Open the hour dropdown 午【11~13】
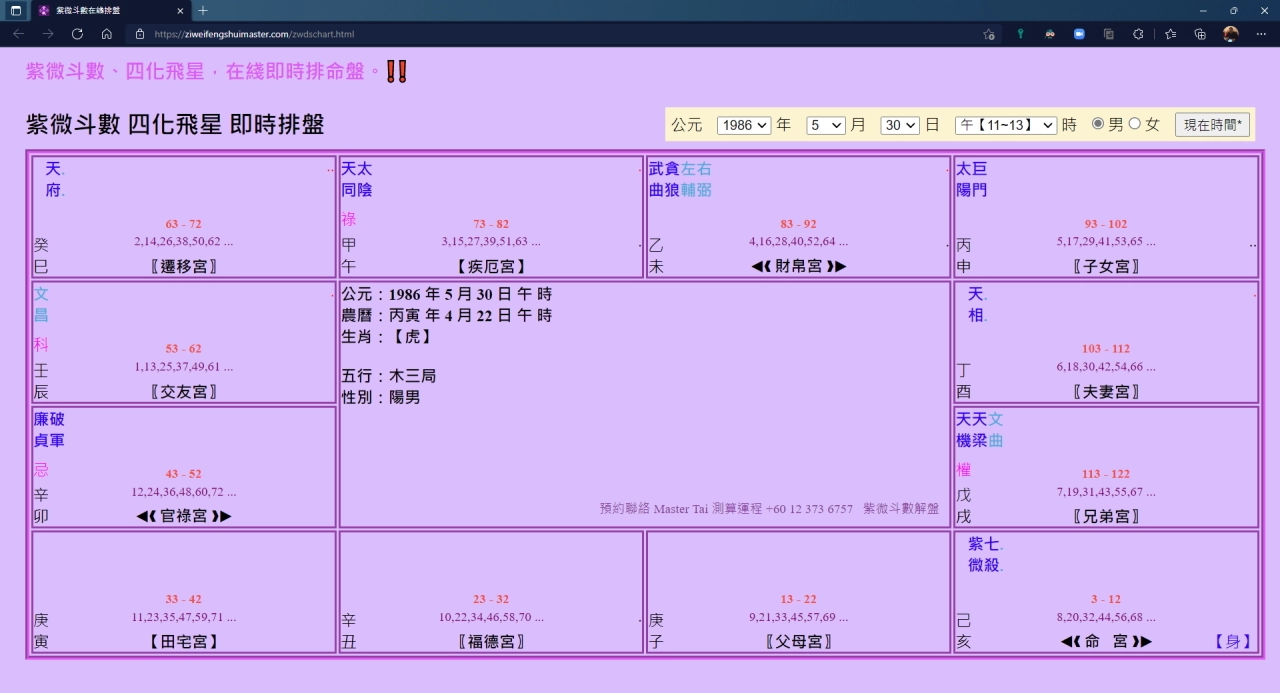This screenshot has width=1280, height=693. point(1005,125)
